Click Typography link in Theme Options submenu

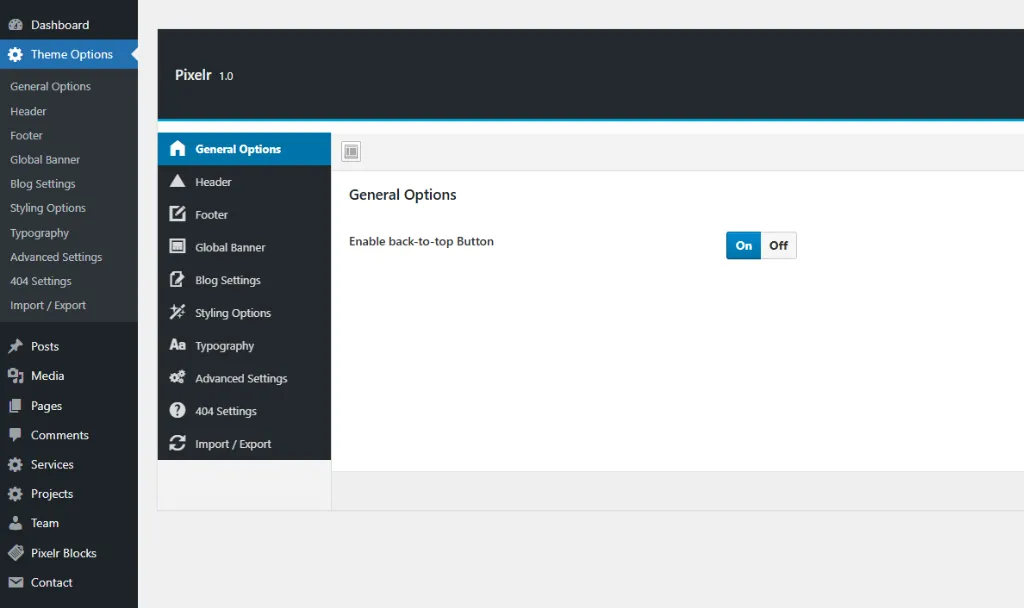[39, 233]
